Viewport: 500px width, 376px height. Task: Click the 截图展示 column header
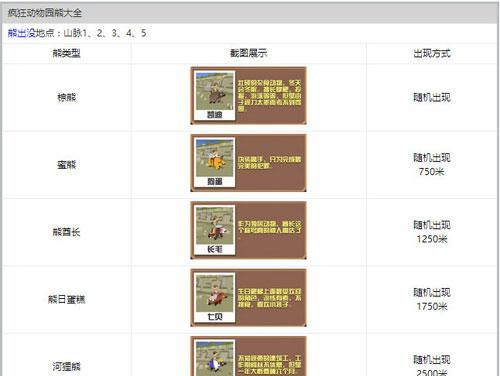249,53
